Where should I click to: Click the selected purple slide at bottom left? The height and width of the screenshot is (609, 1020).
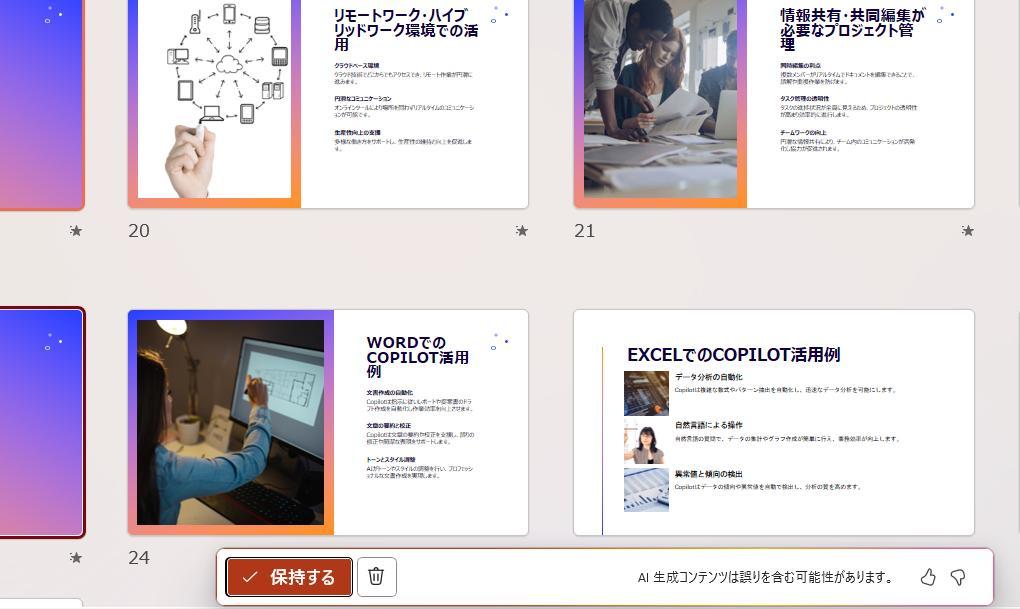tap(40, 422)
